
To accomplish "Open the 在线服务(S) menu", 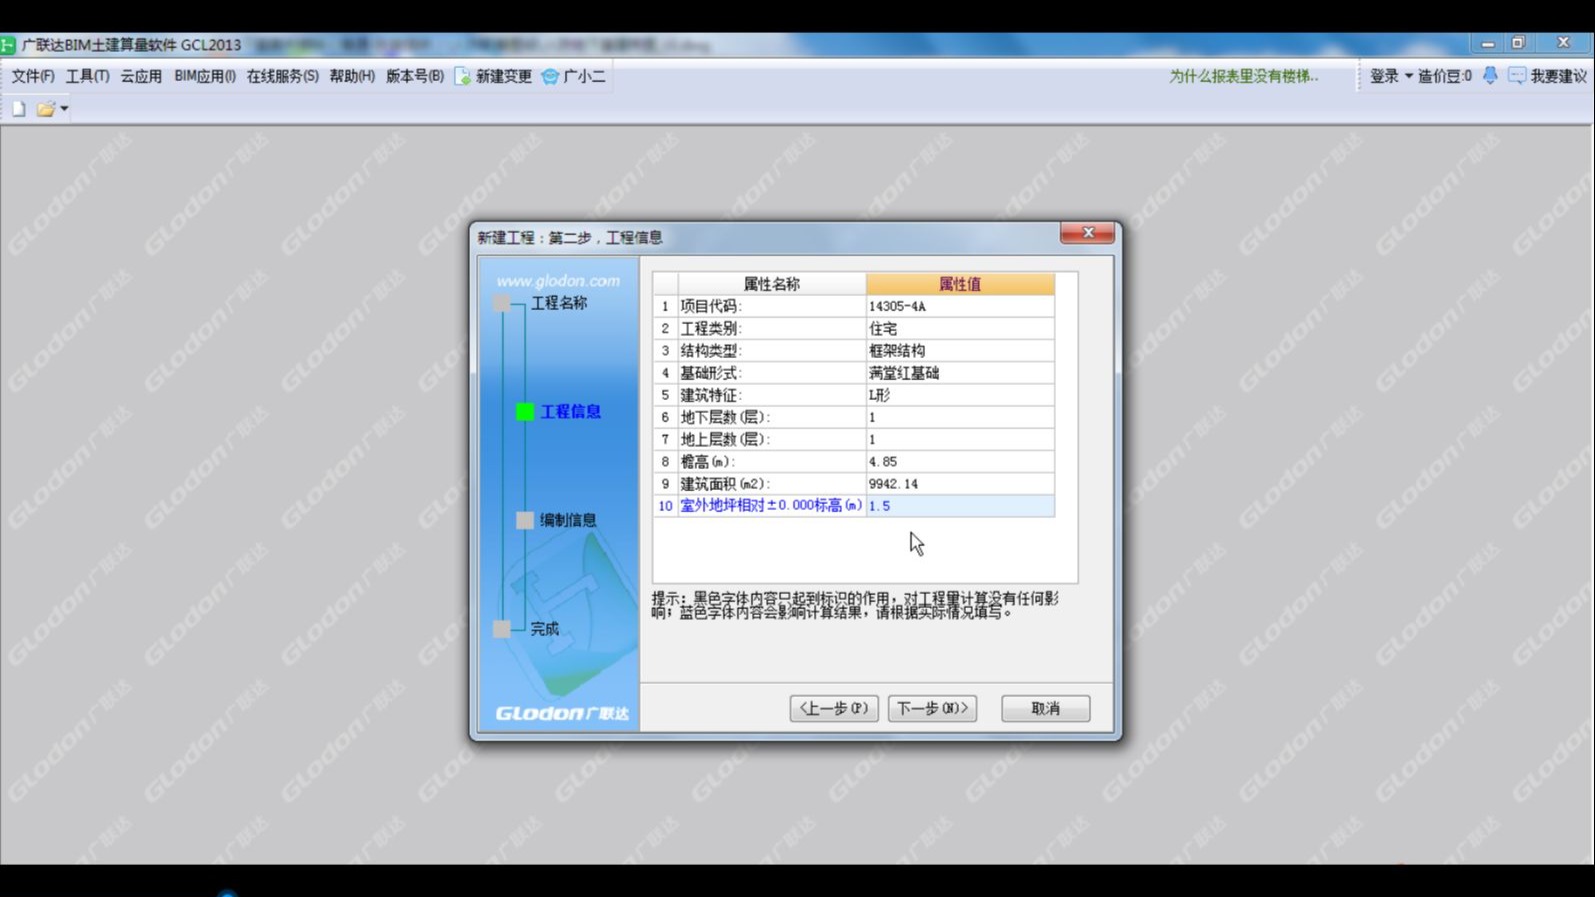I will click(282, 76).
